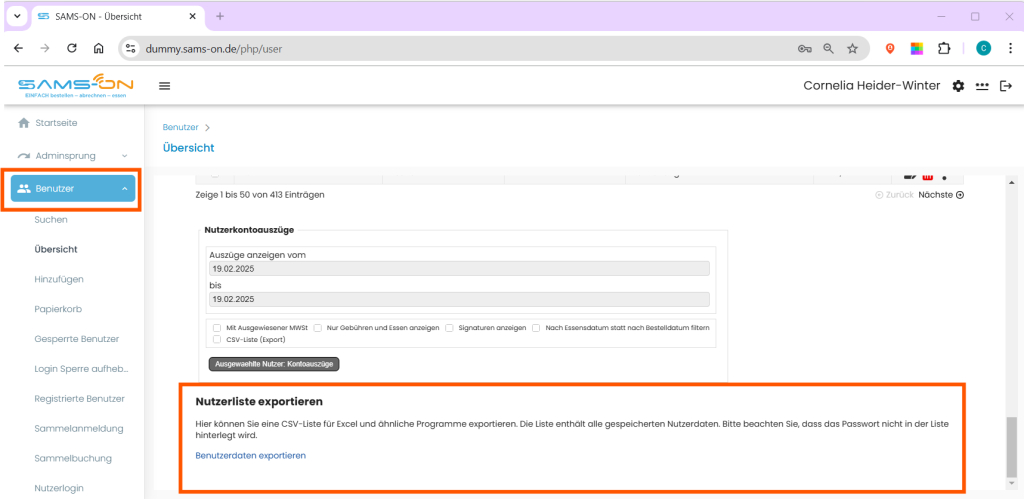Bookmark this page with the star
Viewport: 1024px width, 499px height.
pos(852,48)
